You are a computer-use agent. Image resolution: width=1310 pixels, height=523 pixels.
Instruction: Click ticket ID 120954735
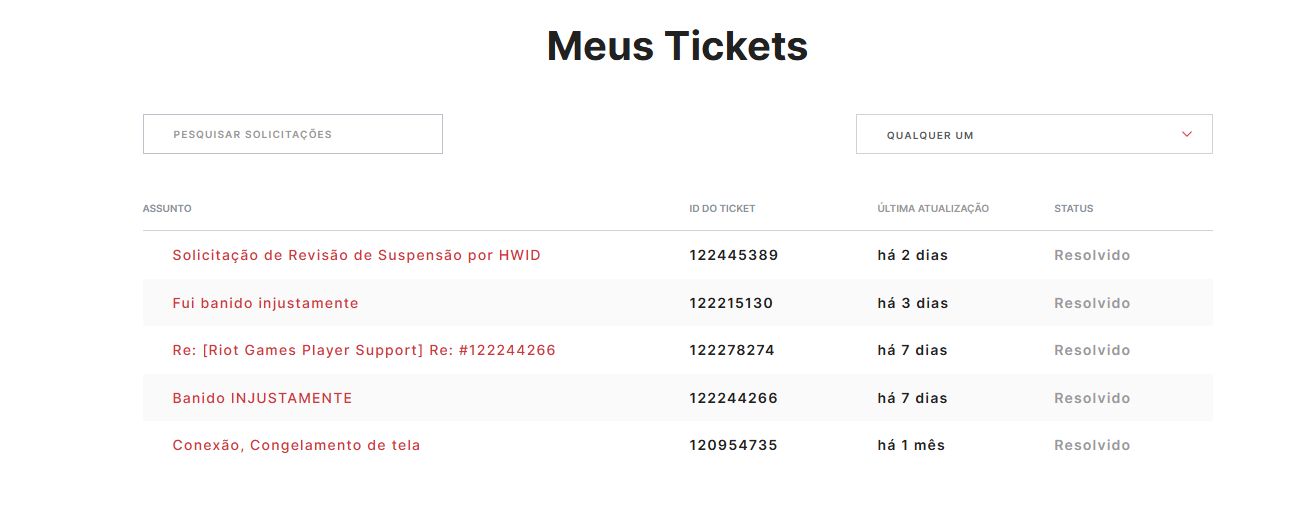(733, 445)
